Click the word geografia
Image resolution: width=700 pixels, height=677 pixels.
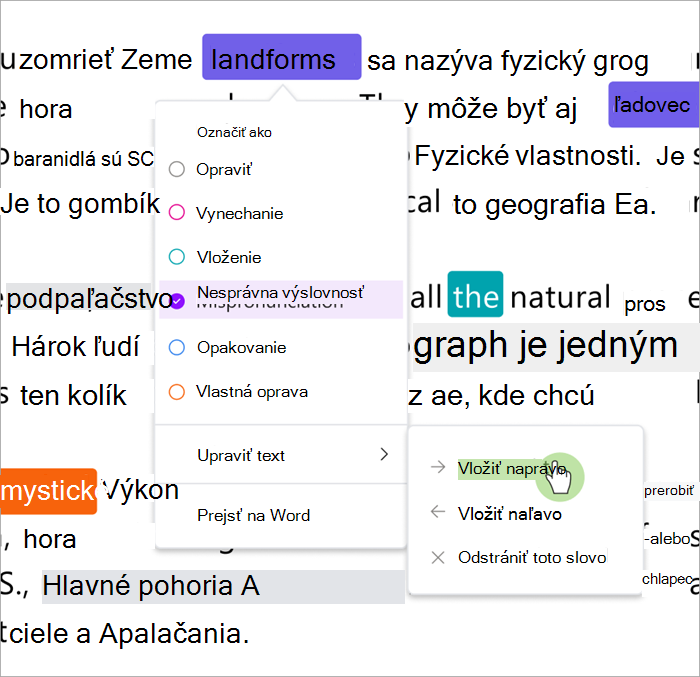tap(545, 205)
